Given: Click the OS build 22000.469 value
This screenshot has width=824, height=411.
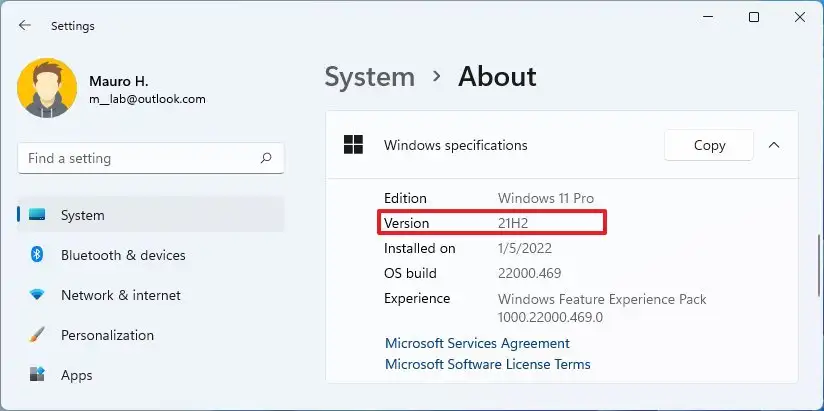Looking at the screenshot, I should (529, 273).
